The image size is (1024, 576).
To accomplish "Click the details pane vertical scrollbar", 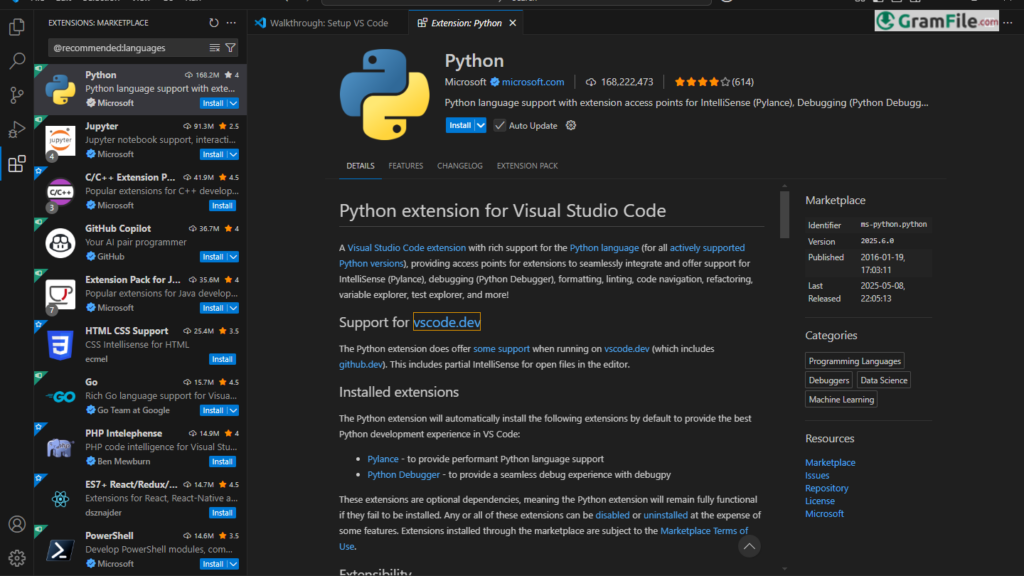I will click(784, 215).
